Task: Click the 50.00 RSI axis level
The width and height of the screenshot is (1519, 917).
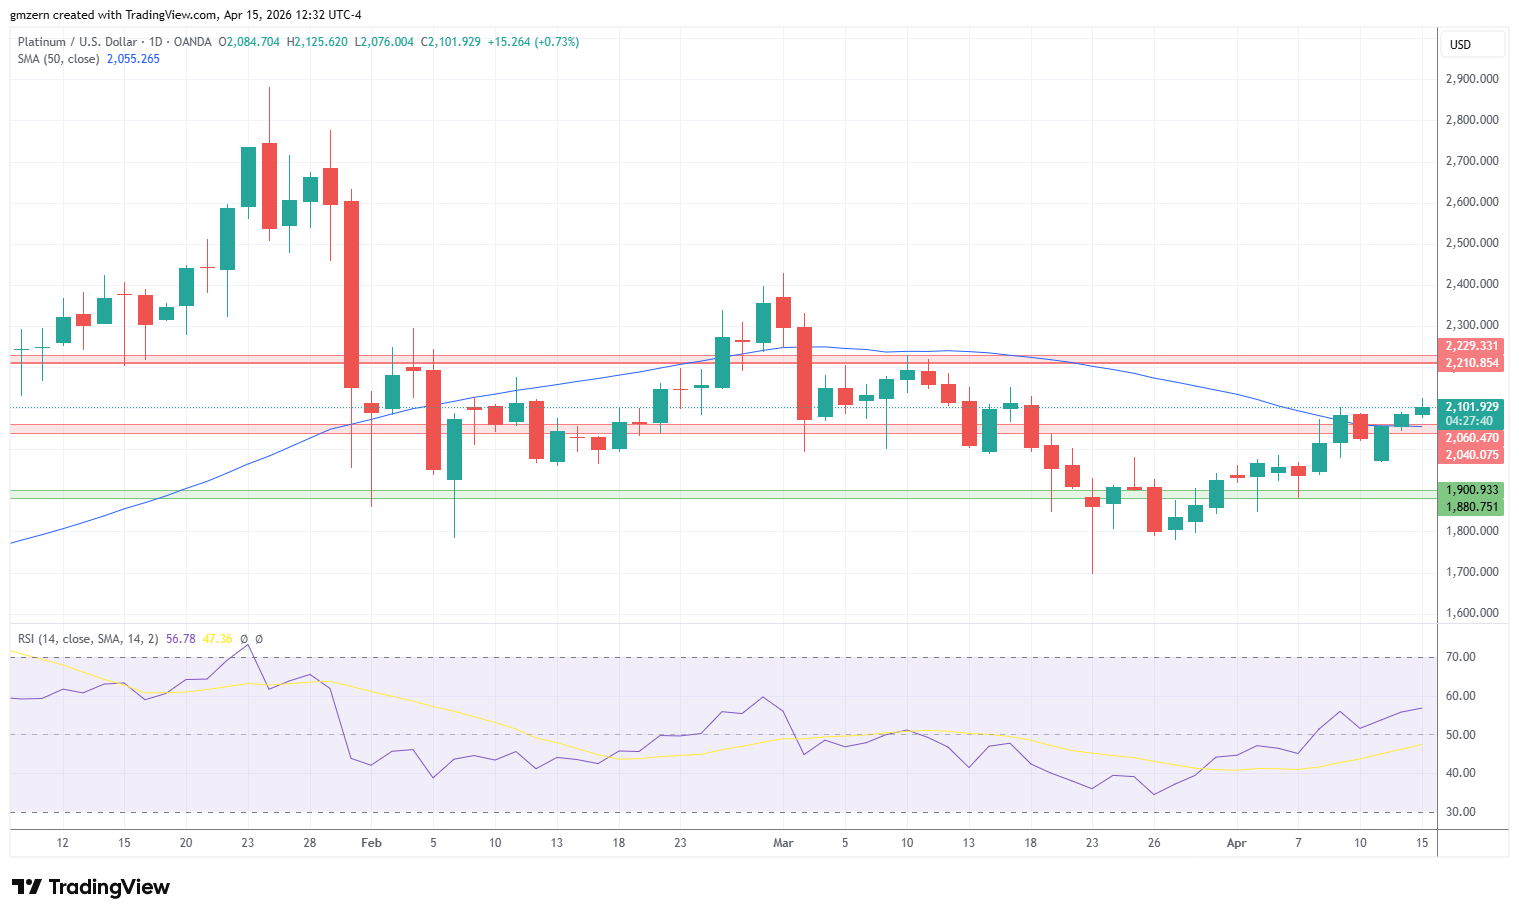Action: (x=1461, y=735)
